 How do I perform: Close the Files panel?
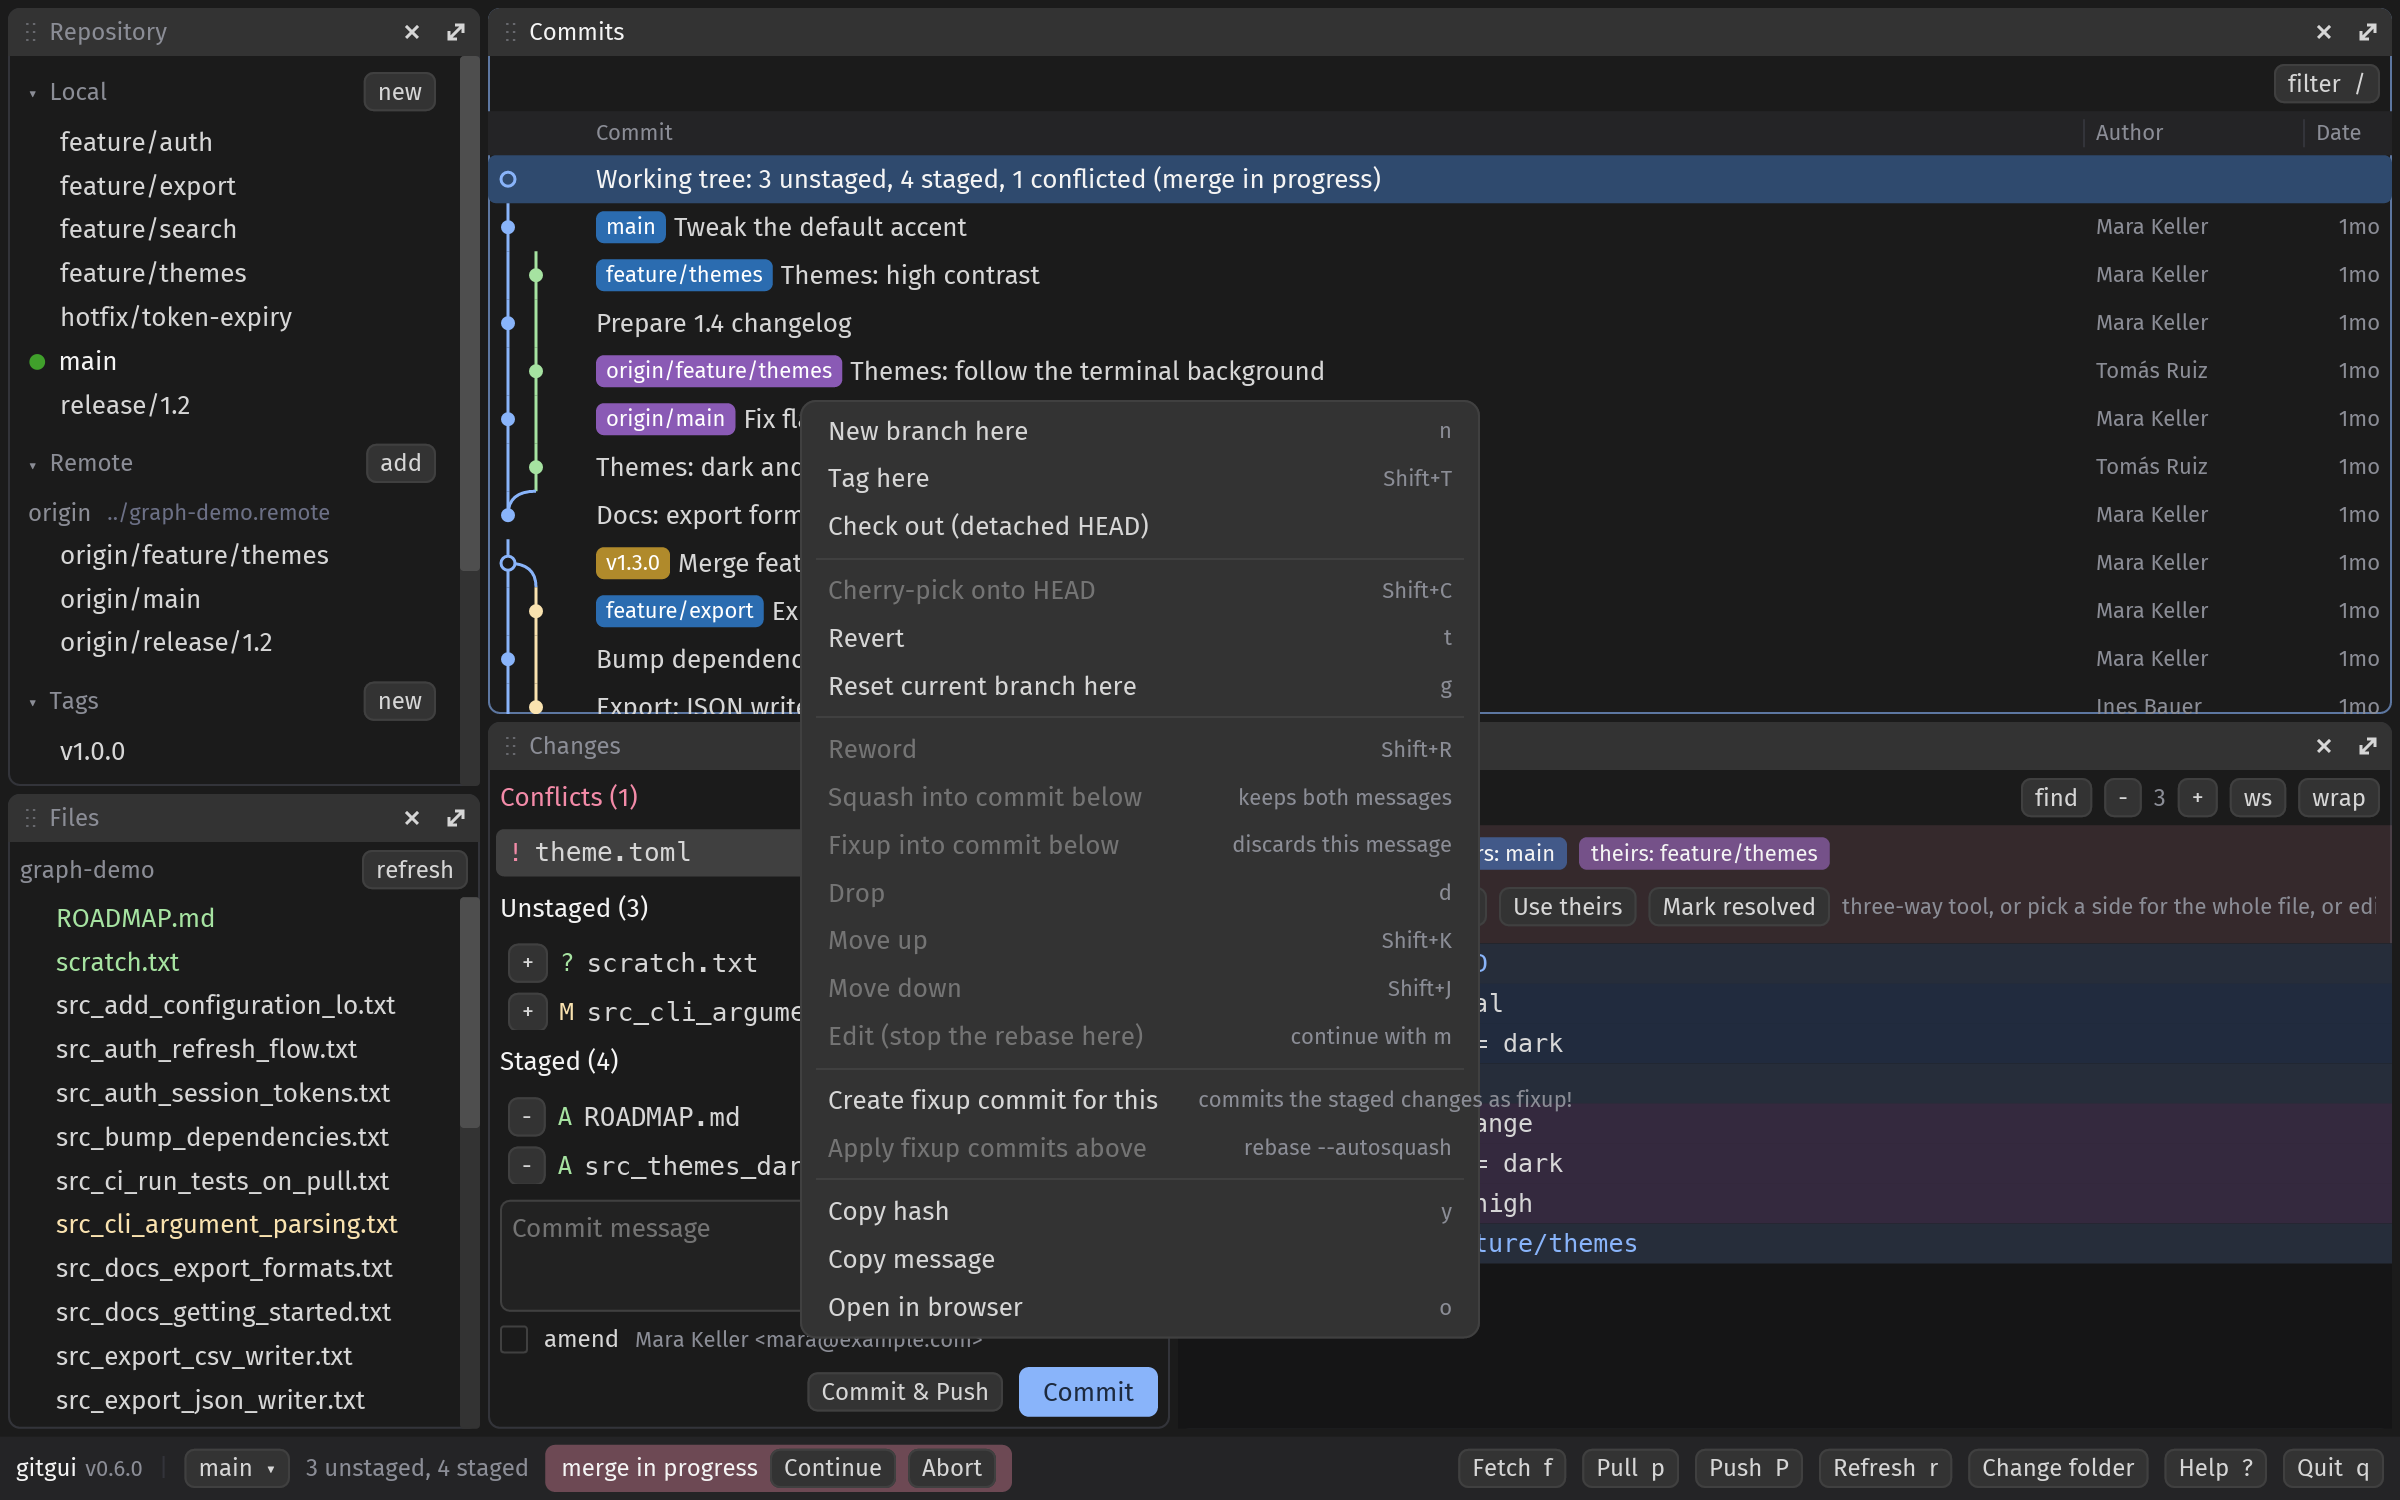(411, 818)
